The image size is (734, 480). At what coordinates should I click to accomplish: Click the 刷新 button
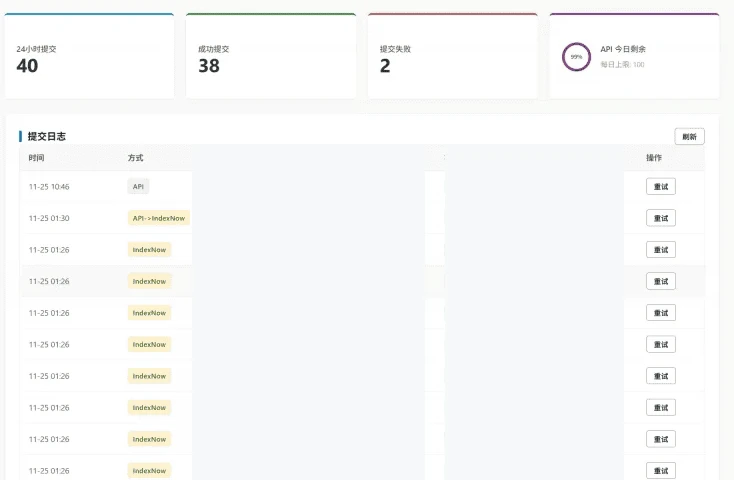click(x=689, y=137)
